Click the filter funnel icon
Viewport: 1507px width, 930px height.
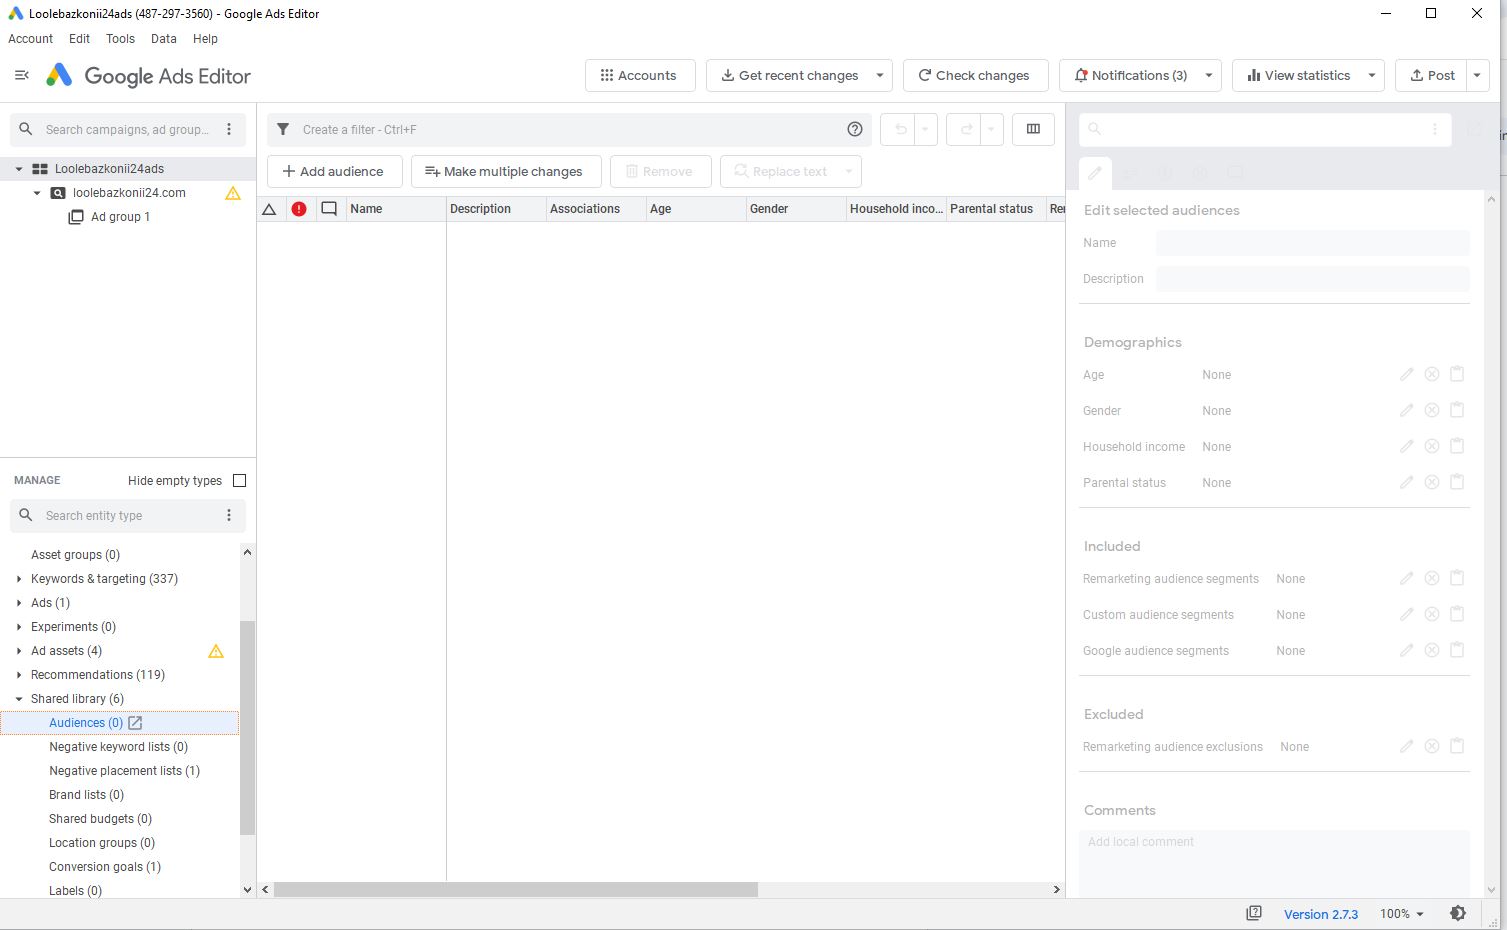pos(283,129)
